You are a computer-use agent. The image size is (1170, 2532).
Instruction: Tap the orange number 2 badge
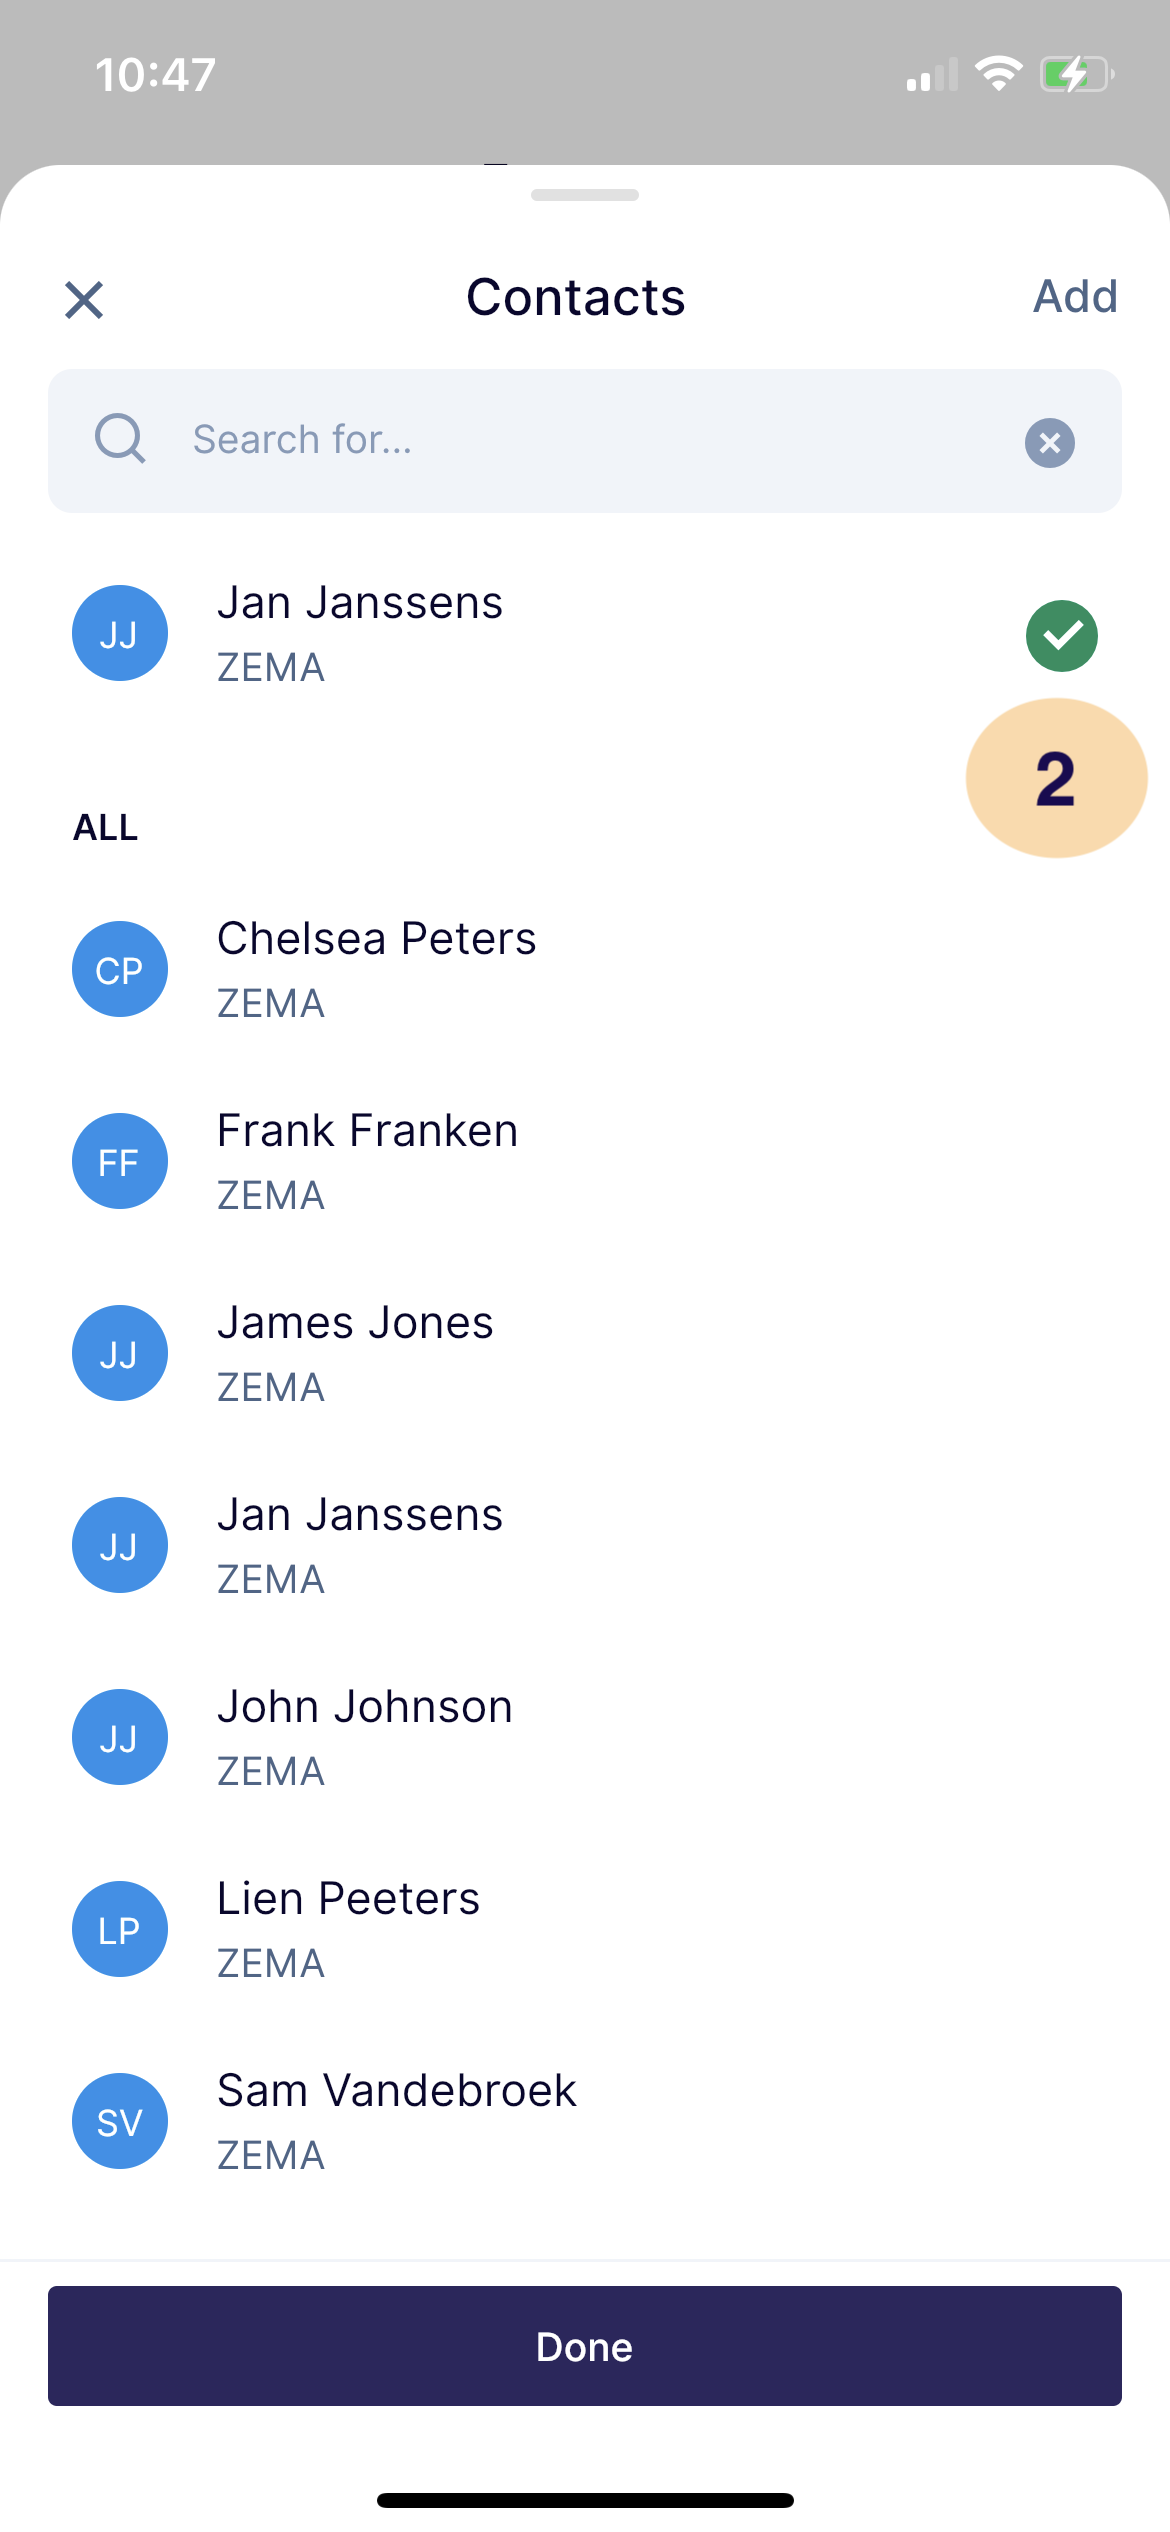coord(1056,778)
